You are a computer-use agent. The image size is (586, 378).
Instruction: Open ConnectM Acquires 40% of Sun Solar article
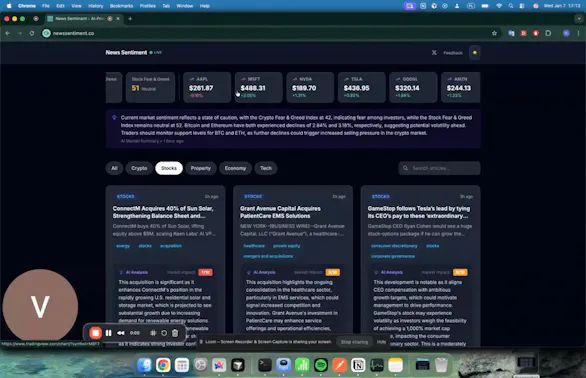pos(163,212)
